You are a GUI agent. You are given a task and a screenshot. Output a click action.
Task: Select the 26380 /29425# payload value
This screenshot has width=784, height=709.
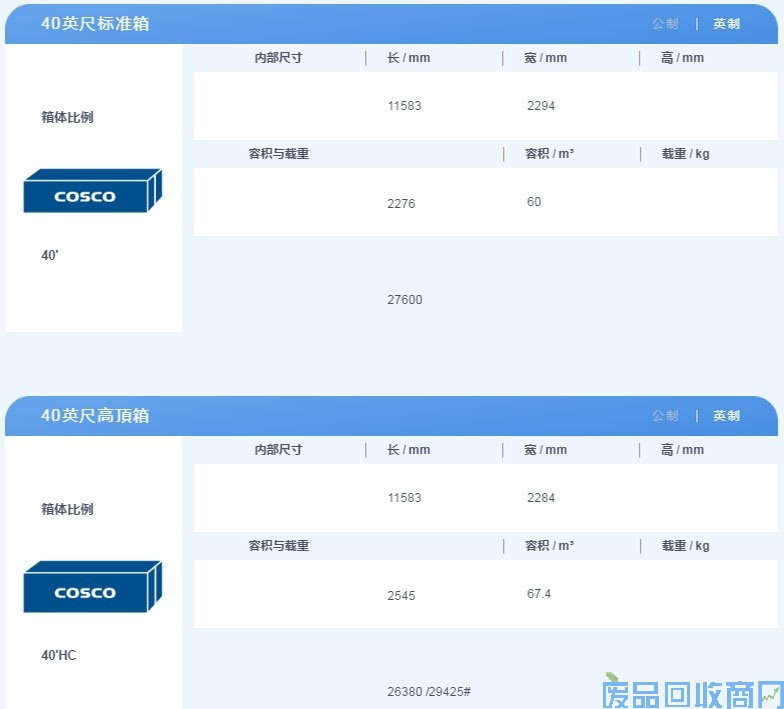(x=429, y=692)
